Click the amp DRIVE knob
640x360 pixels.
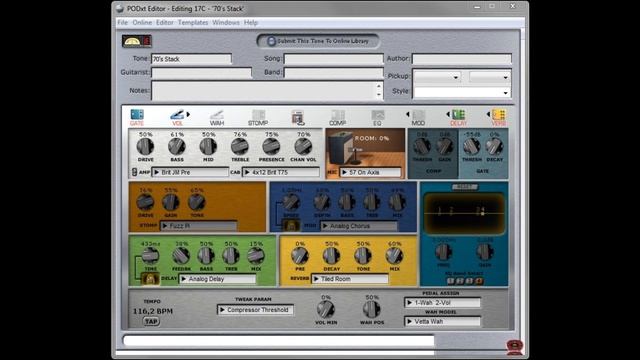(x=145, y=146)
